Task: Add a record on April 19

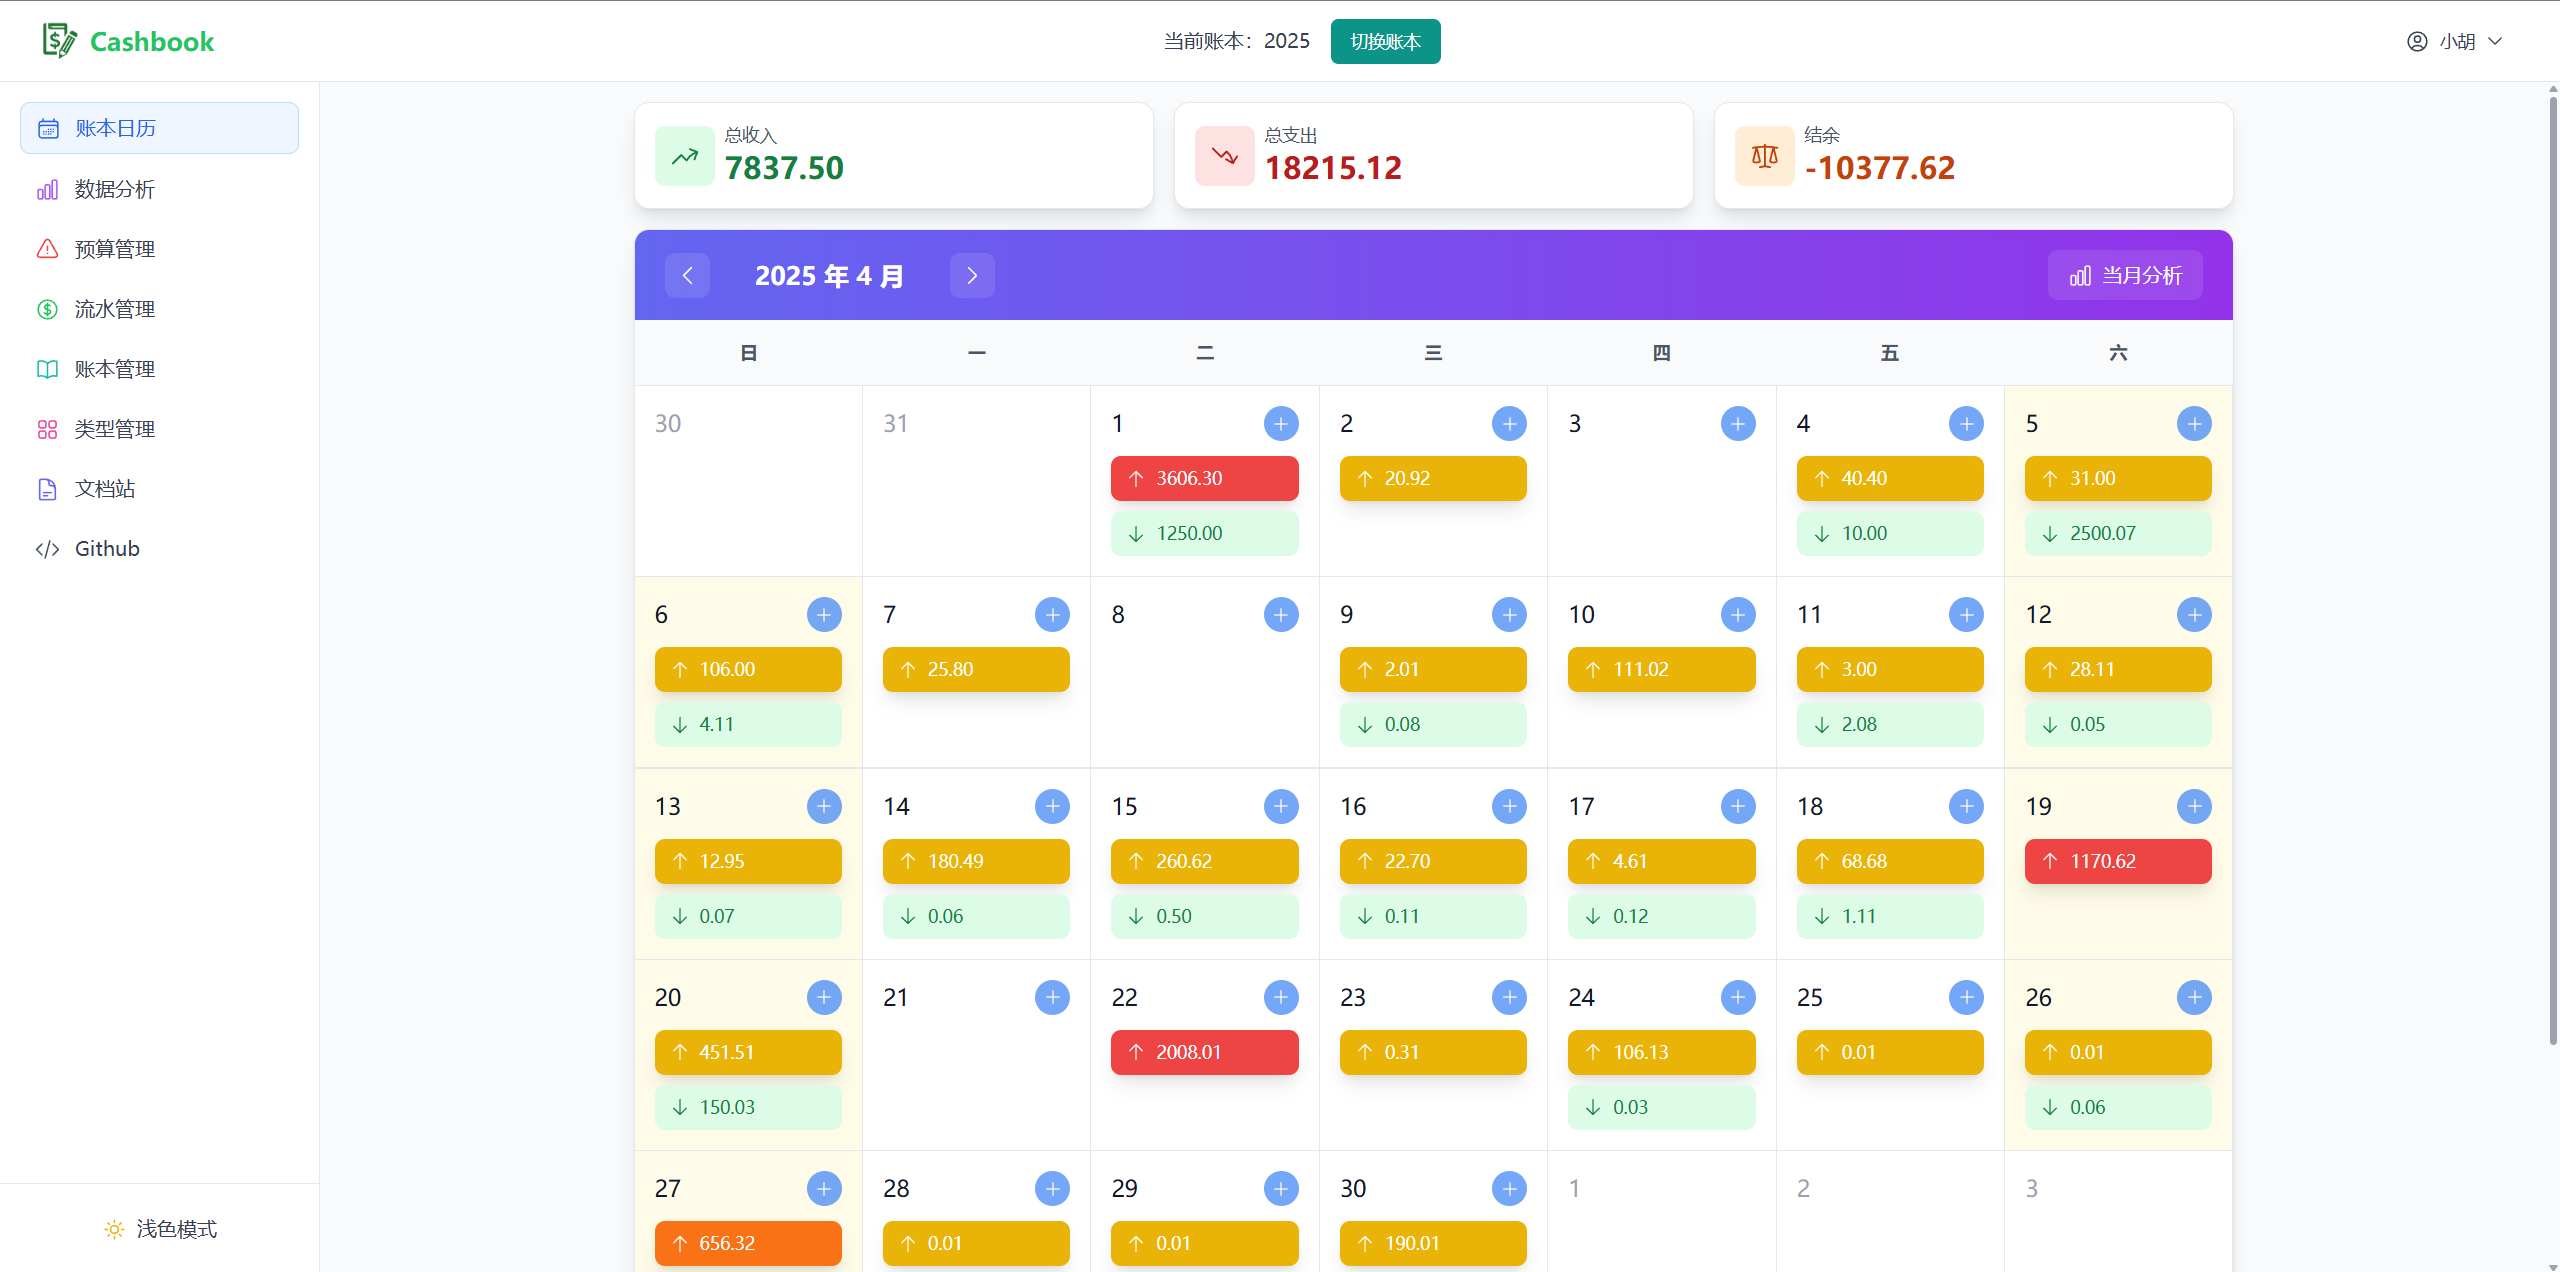Action: [2194, 806]
